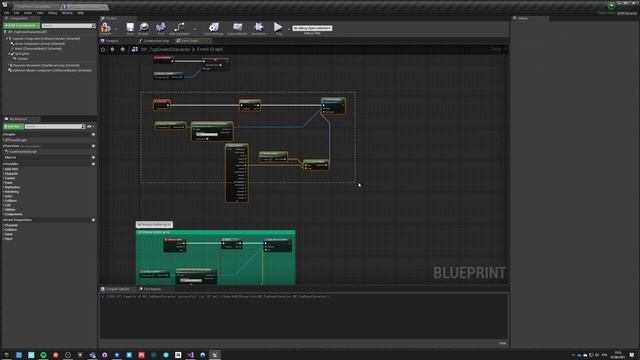Click Event Graph in the breadcrumb
This screenshot has width=640, height=360.
(210, 49)
